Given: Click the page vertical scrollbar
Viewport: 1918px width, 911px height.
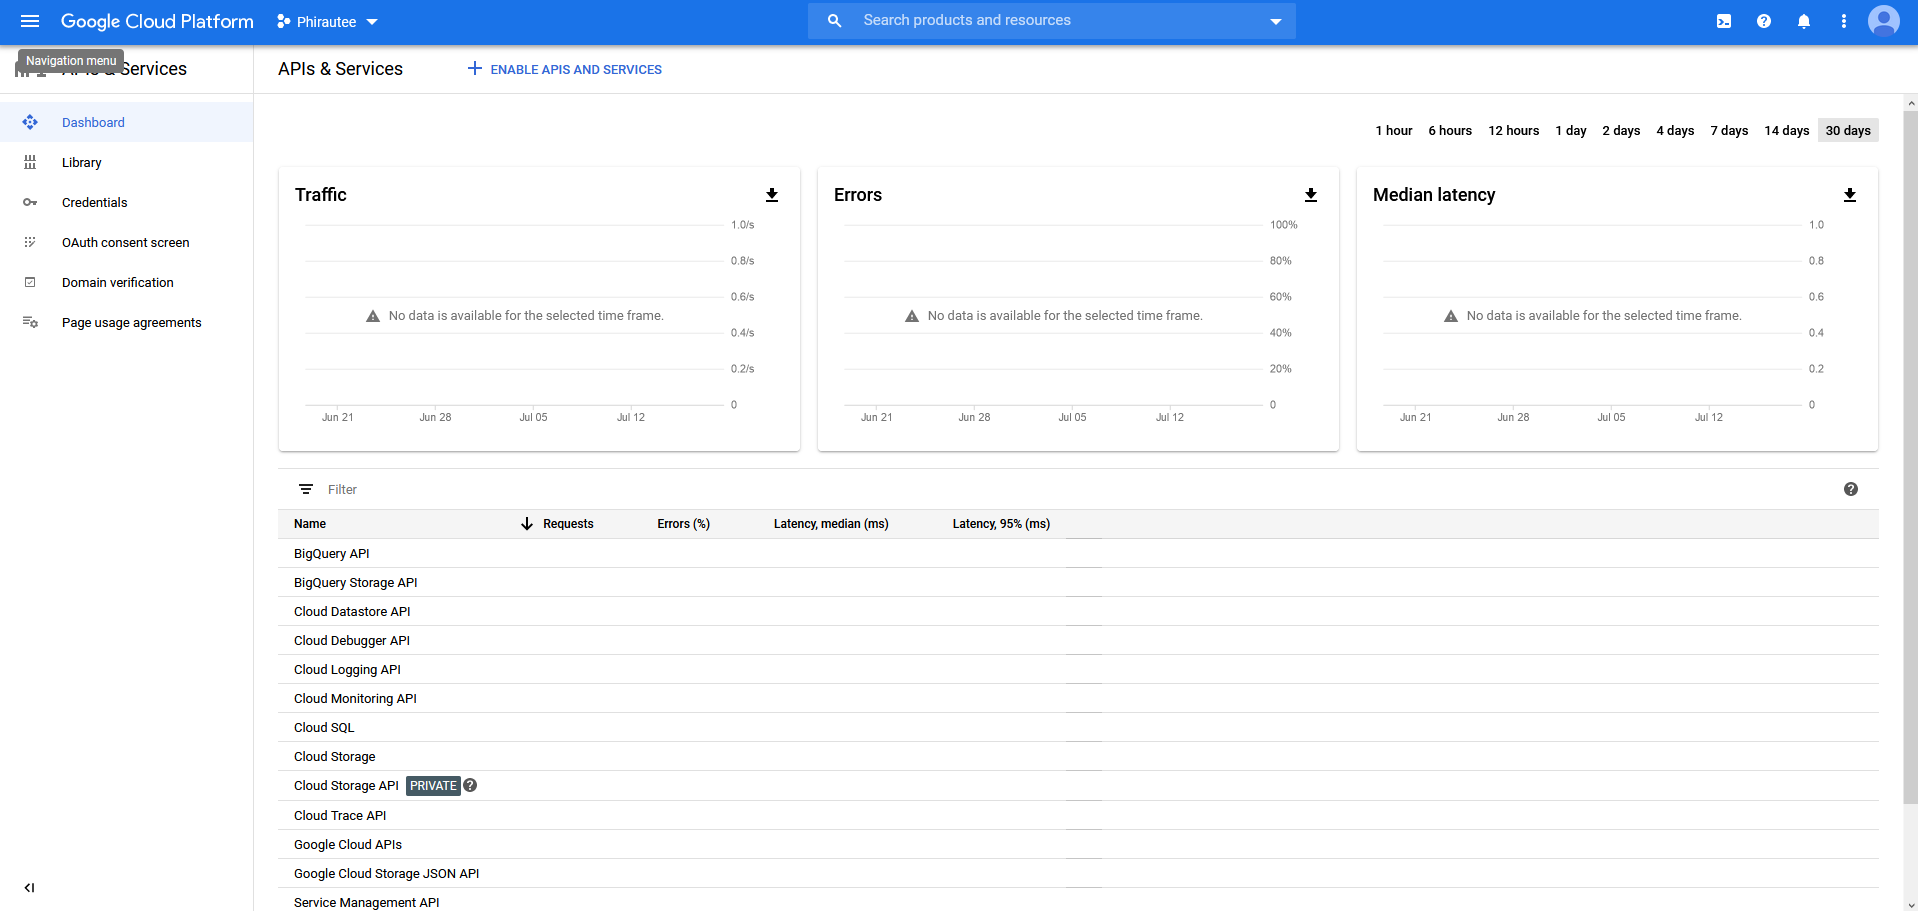Looking at the screenshot, I should click(x=1911, y=455).
